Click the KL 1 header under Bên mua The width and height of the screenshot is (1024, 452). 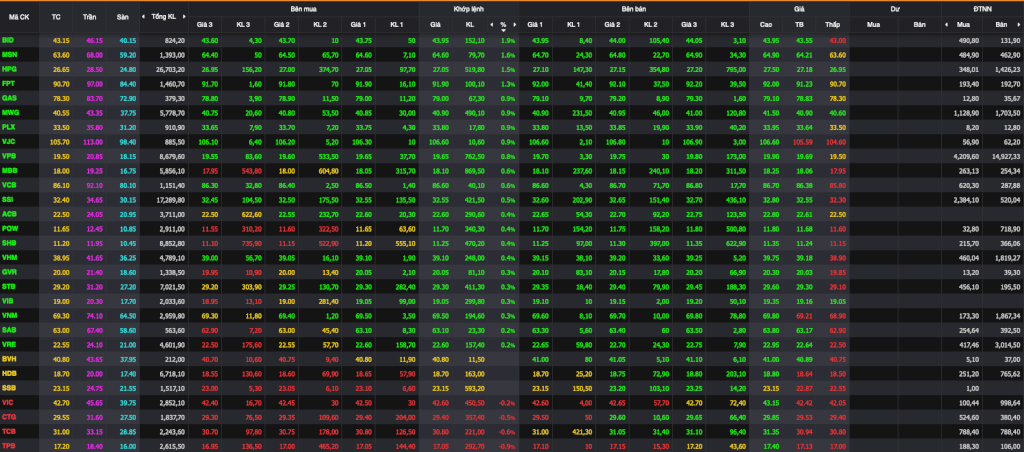[397, 25]
